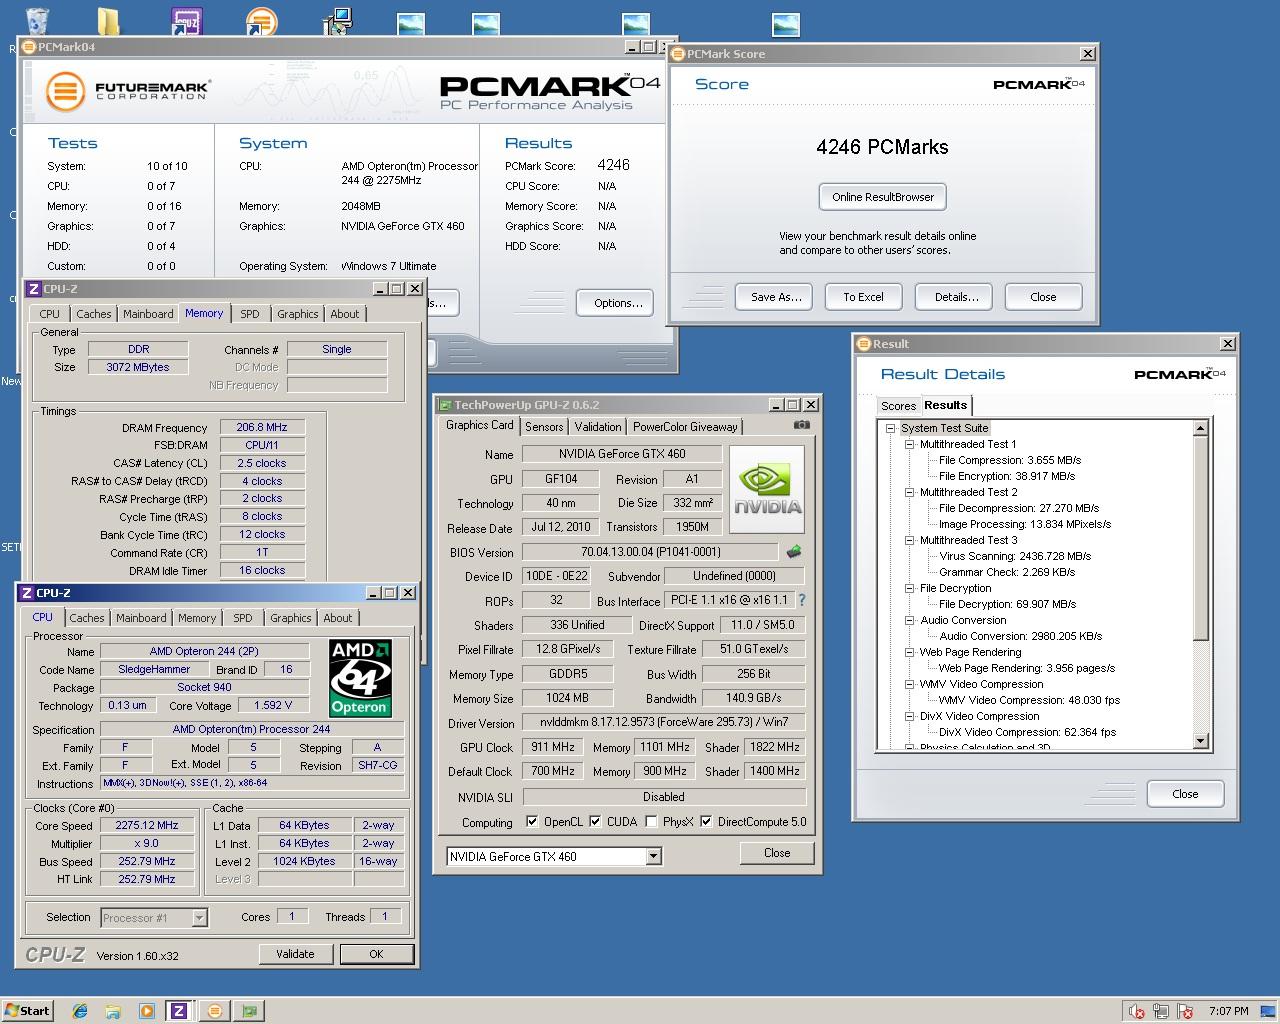Click the Save As... button
The image size is (1280, 1024).
[776, 297]
